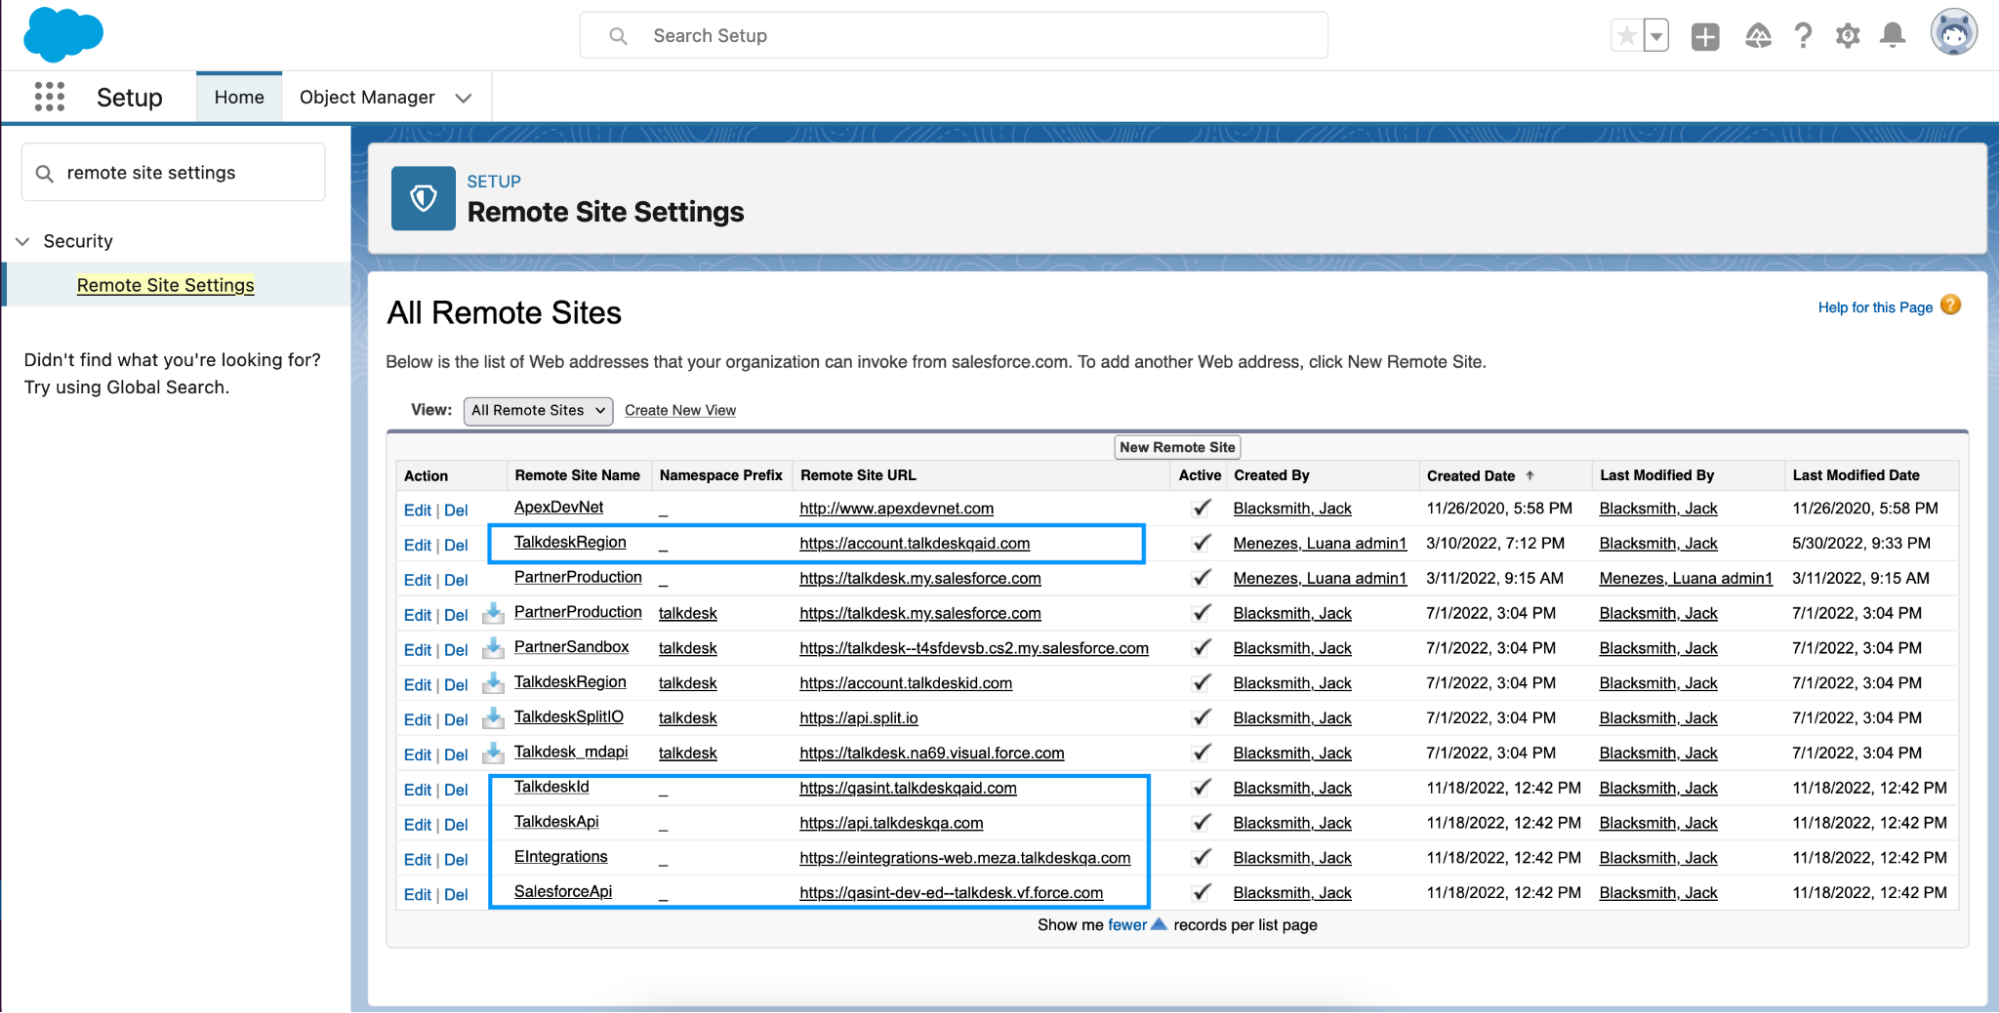This screenshot has height=1013, width=1999.
Task: Click the Active checkmark for EIntegrations
Action: tap(1202, 858)
